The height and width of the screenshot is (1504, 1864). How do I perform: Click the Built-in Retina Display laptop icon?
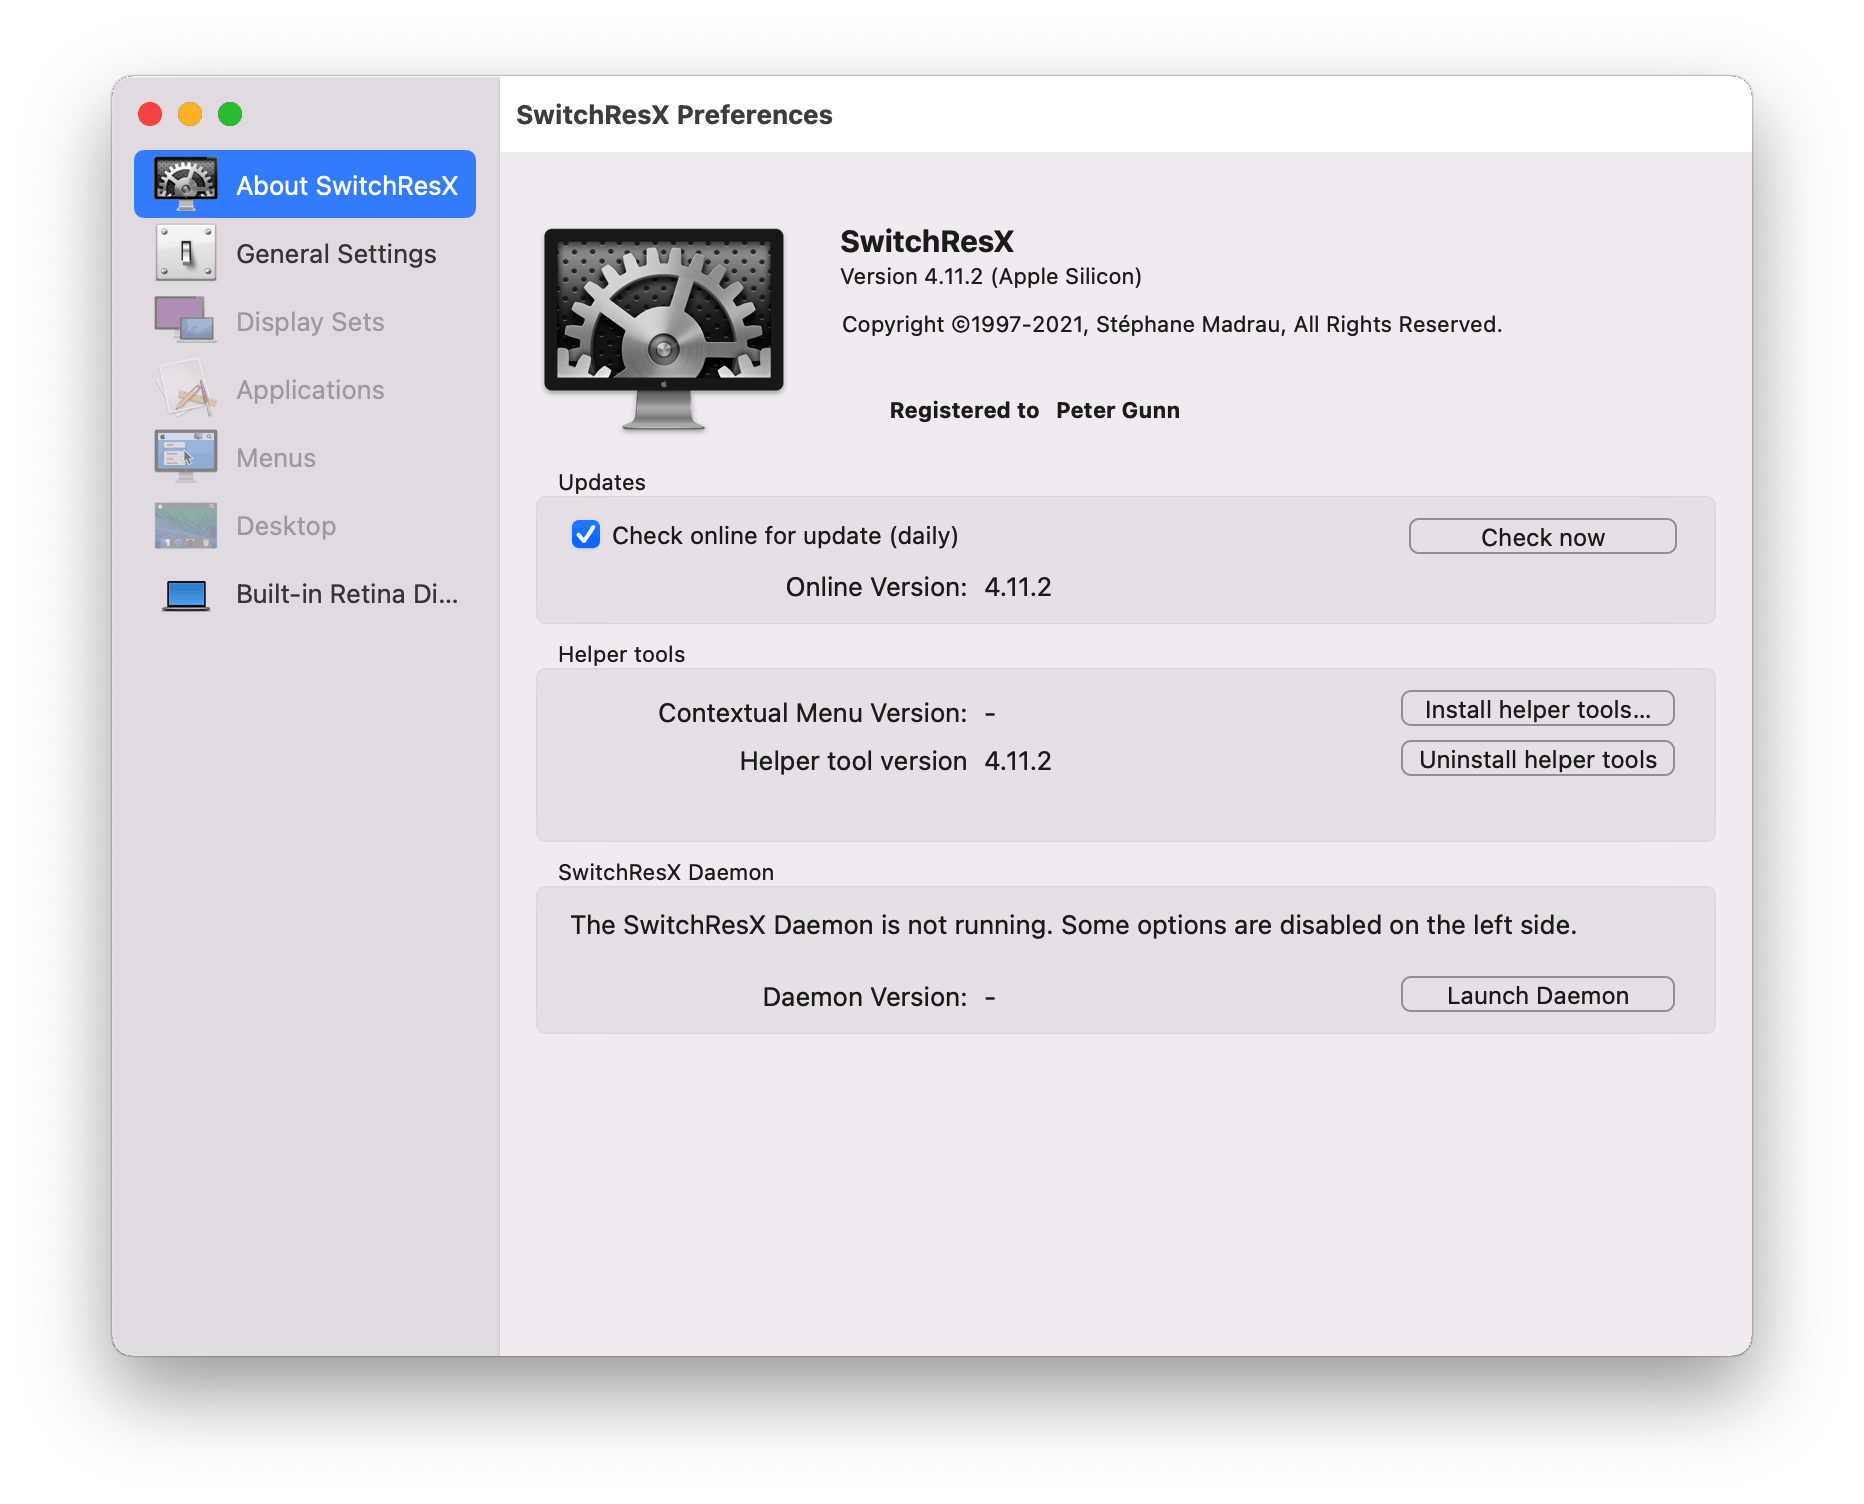[x=186, y=593]
